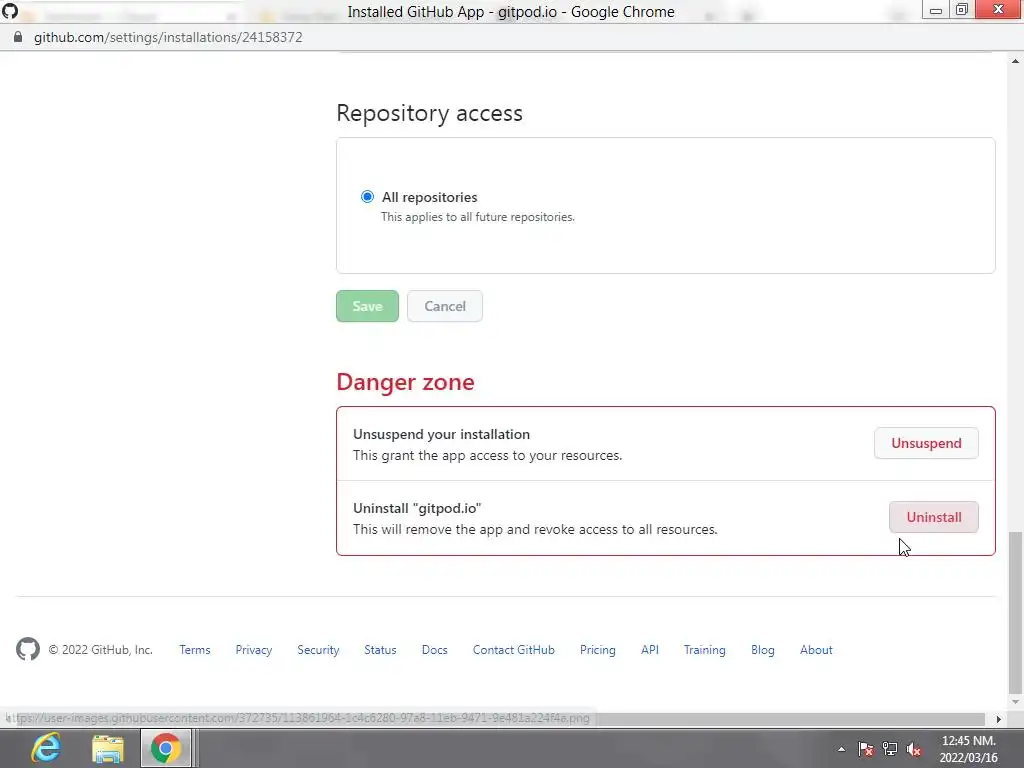This screenshot has width=1024, height=768.
Task: Open the Pricing footer link
Action: (598, 650)
